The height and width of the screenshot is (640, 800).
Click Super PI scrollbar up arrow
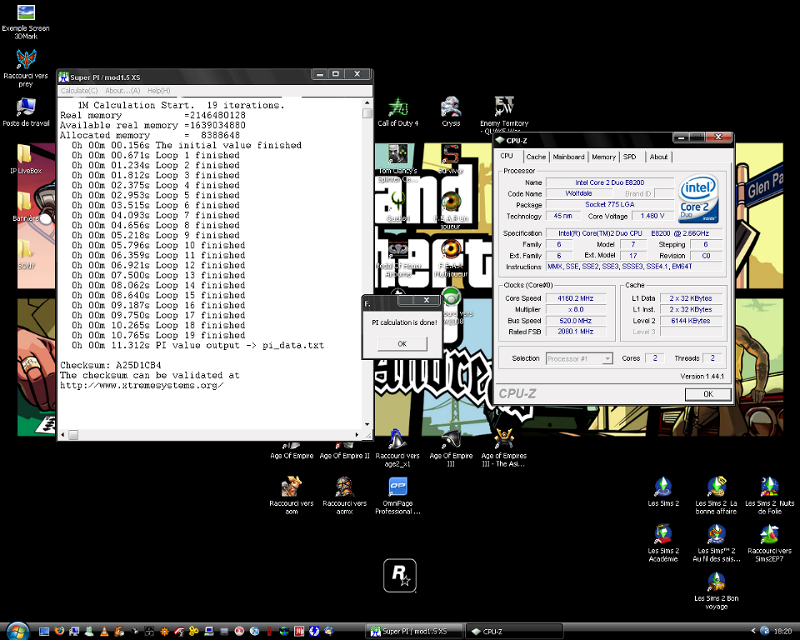click(367, 103)
